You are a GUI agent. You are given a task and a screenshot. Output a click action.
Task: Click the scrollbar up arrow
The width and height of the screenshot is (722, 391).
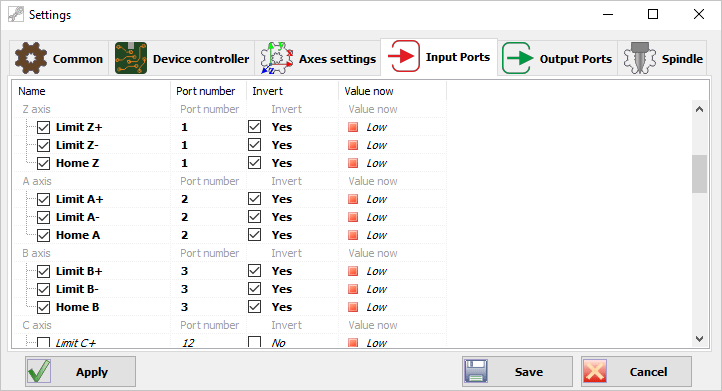[x=699, y=109]
